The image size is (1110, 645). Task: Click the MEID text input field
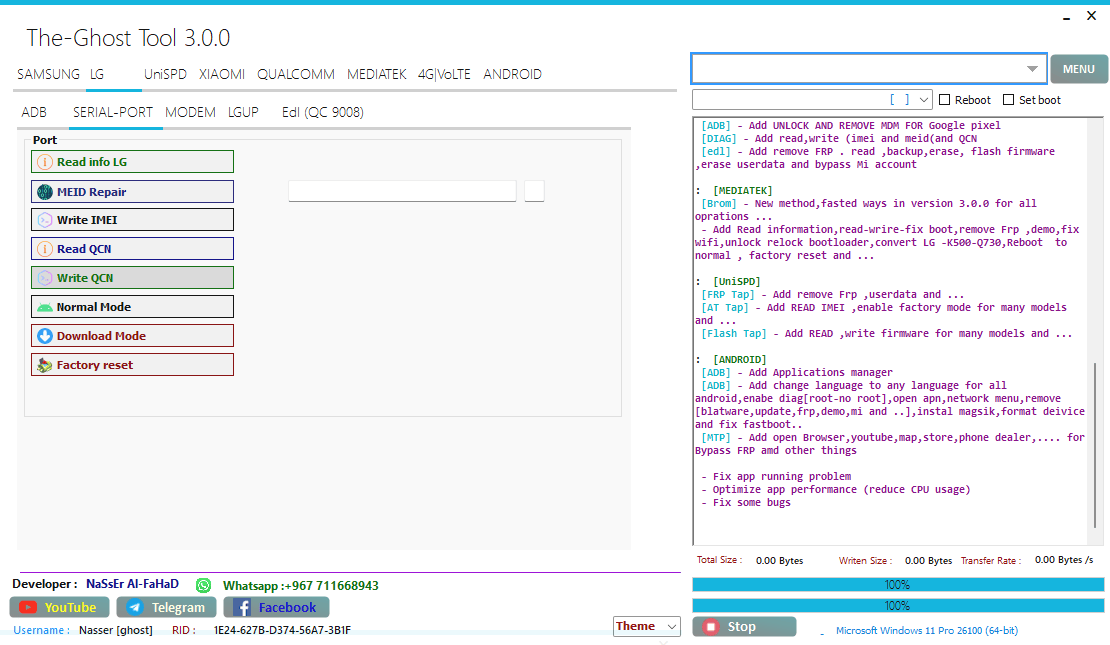[402, 191]
